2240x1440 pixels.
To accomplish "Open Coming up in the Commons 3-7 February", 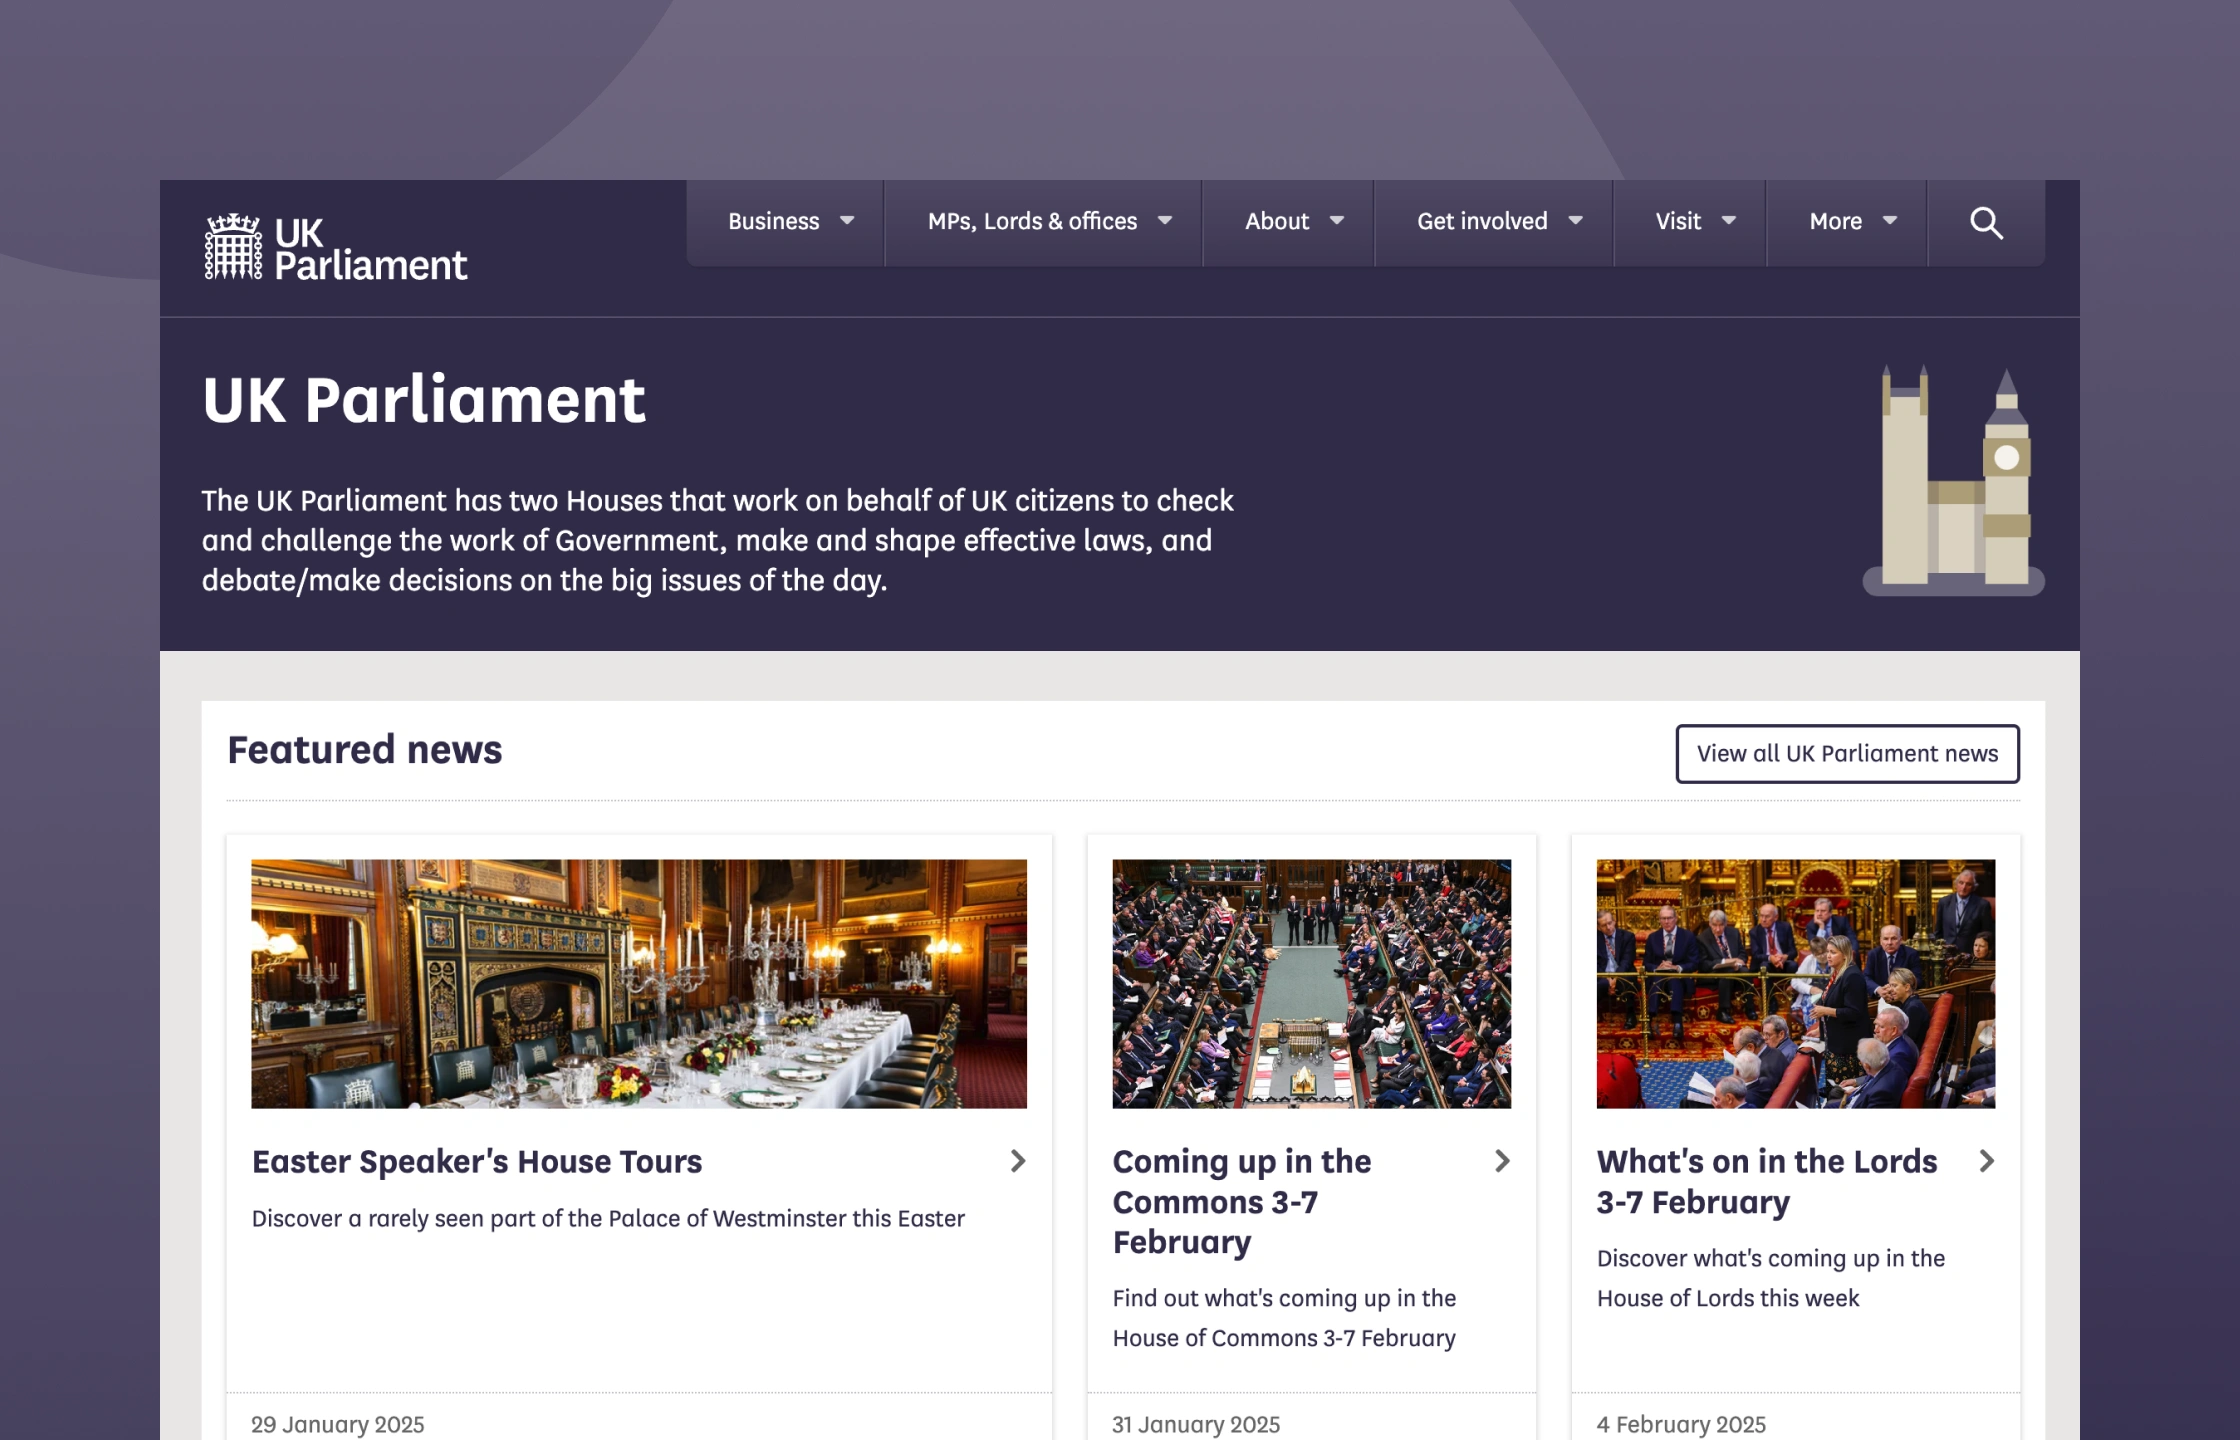I will point(1242,1202).
